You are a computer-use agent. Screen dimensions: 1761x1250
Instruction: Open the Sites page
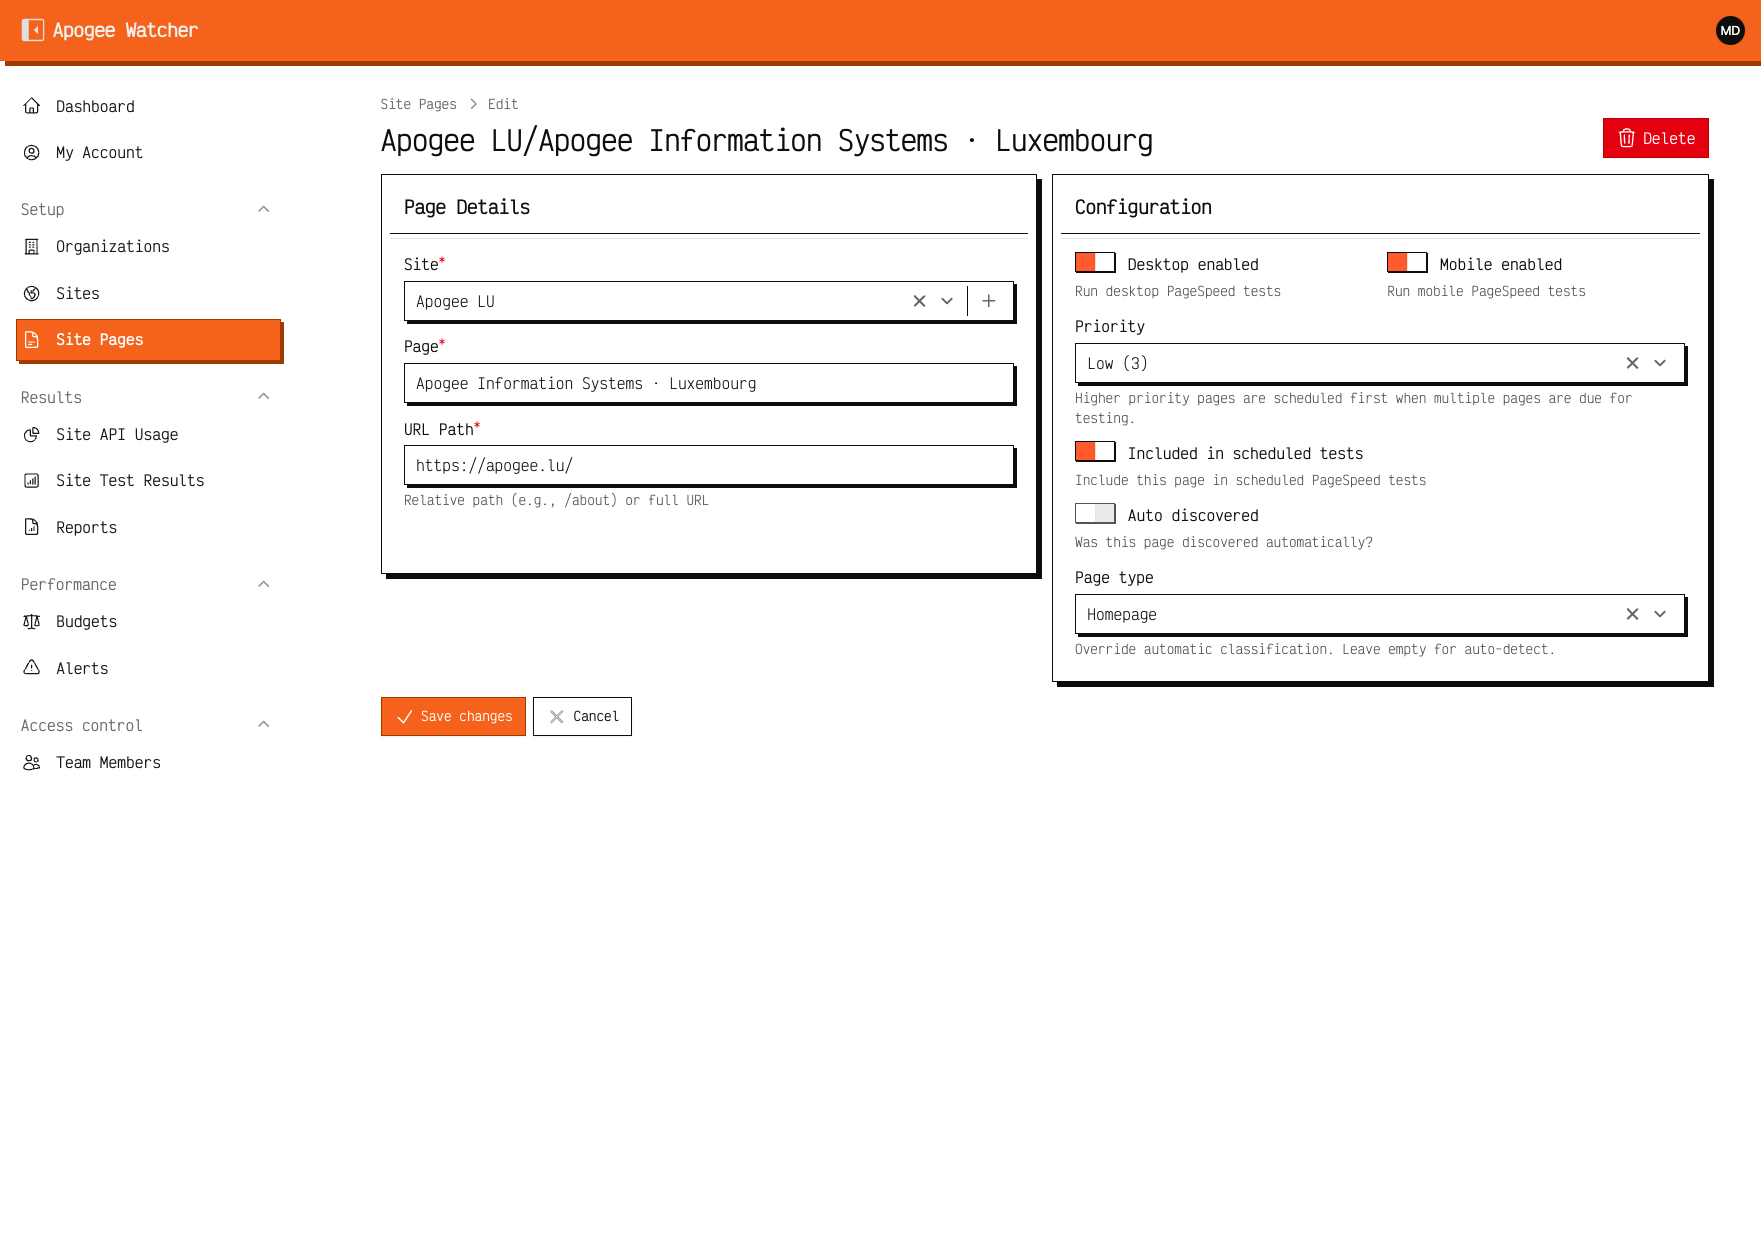coord(148,294)
